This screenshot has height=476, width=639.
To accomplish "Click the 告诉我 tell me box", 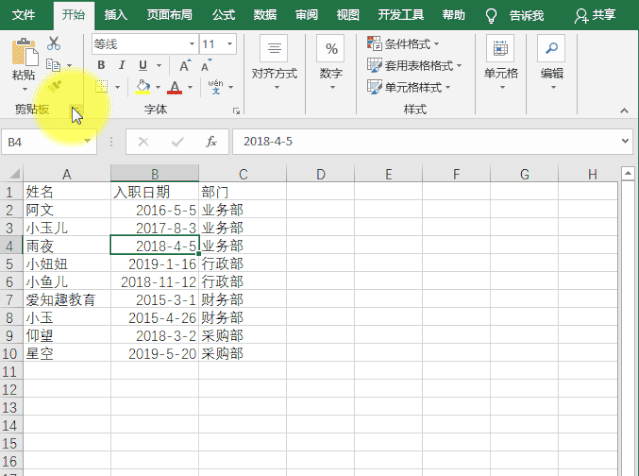I will coord(515,15).
